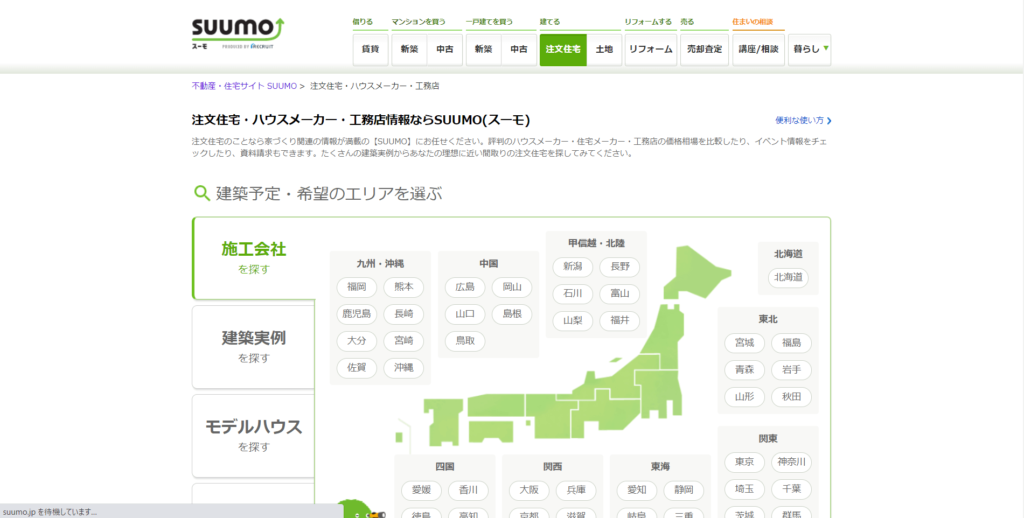
Task: Open the リフォーム tab
Action: (650, 50)
